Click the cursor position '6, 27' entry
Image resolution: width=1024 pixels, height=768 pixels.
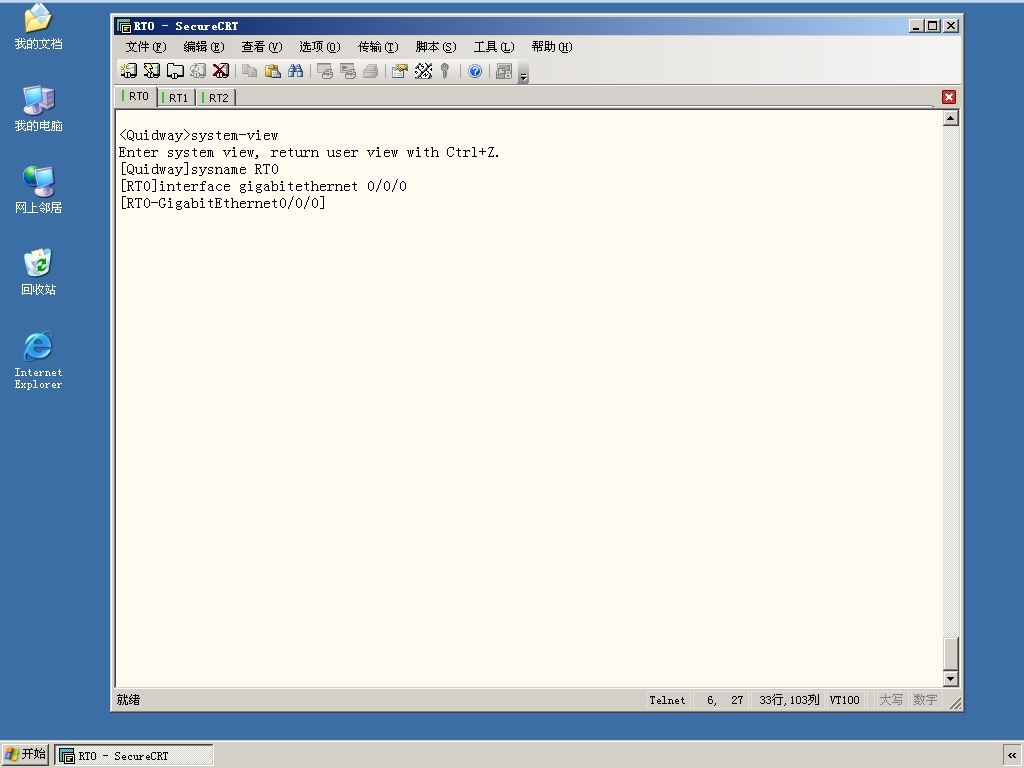pyautogui.click(x=724, y=700)
